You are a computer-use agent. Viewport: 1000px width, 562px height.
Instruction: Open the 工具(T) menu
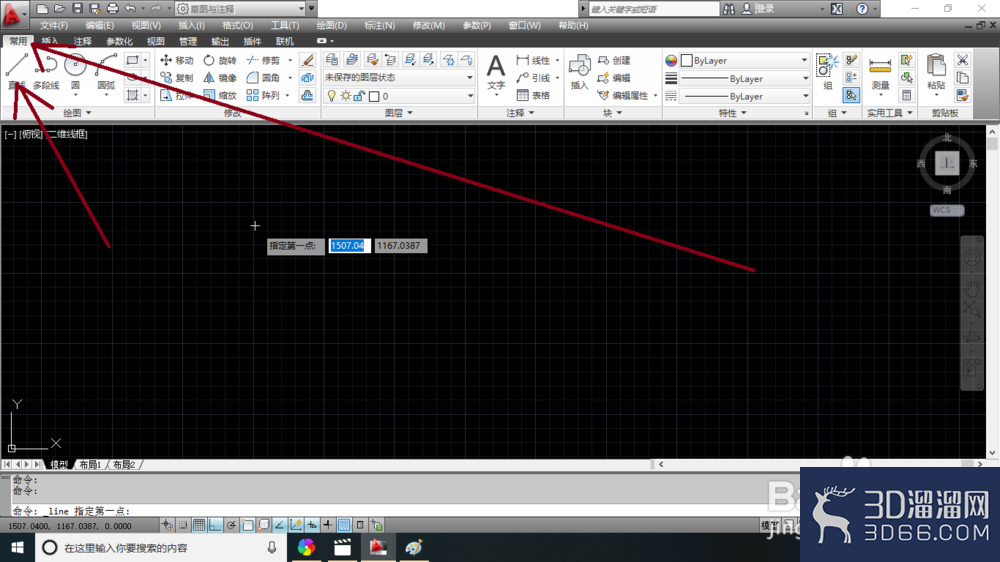(x=284, y=26)
